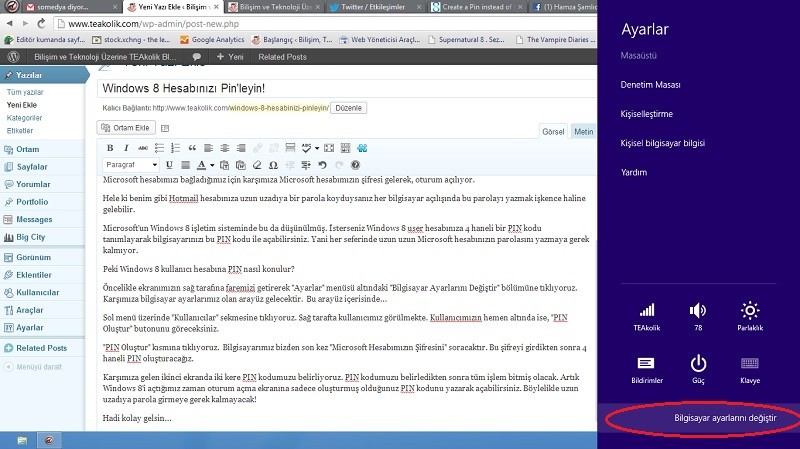Open the Yorumlar sidebar menu
Viewport: 800px width, 449px height.
43,184
